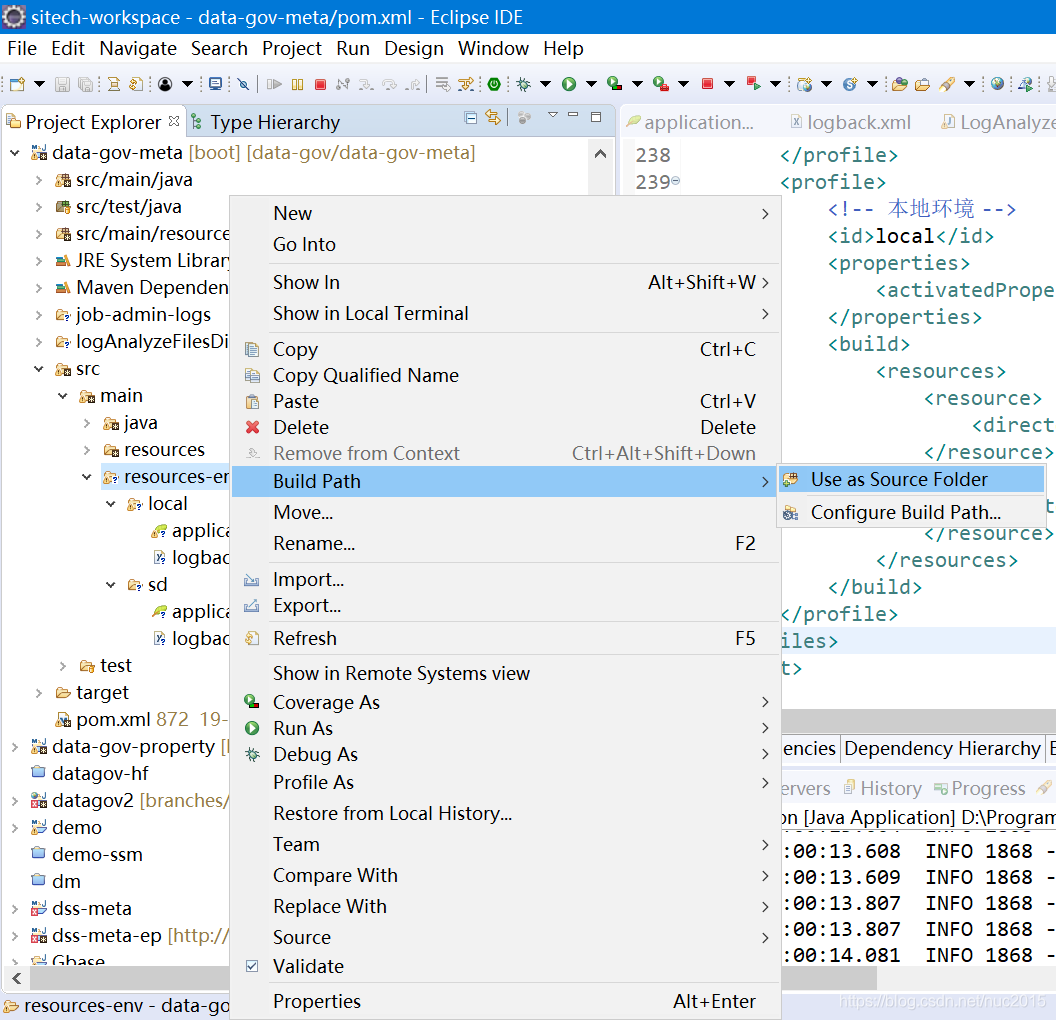This screenshot has width=1056, height=1020.
Task: Click the user profile circle toolbar icon
Action: [x=165, y=84]
